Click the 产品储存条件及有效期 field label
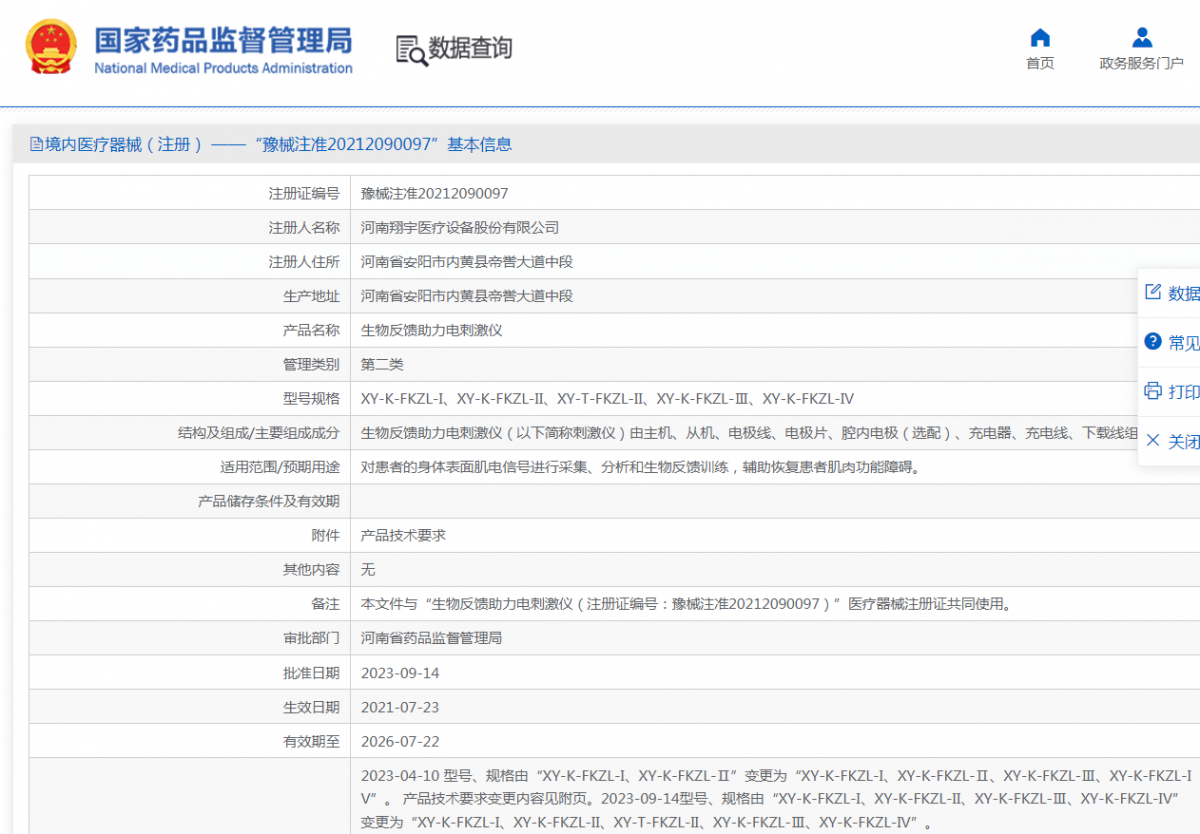 click(269, 501)
